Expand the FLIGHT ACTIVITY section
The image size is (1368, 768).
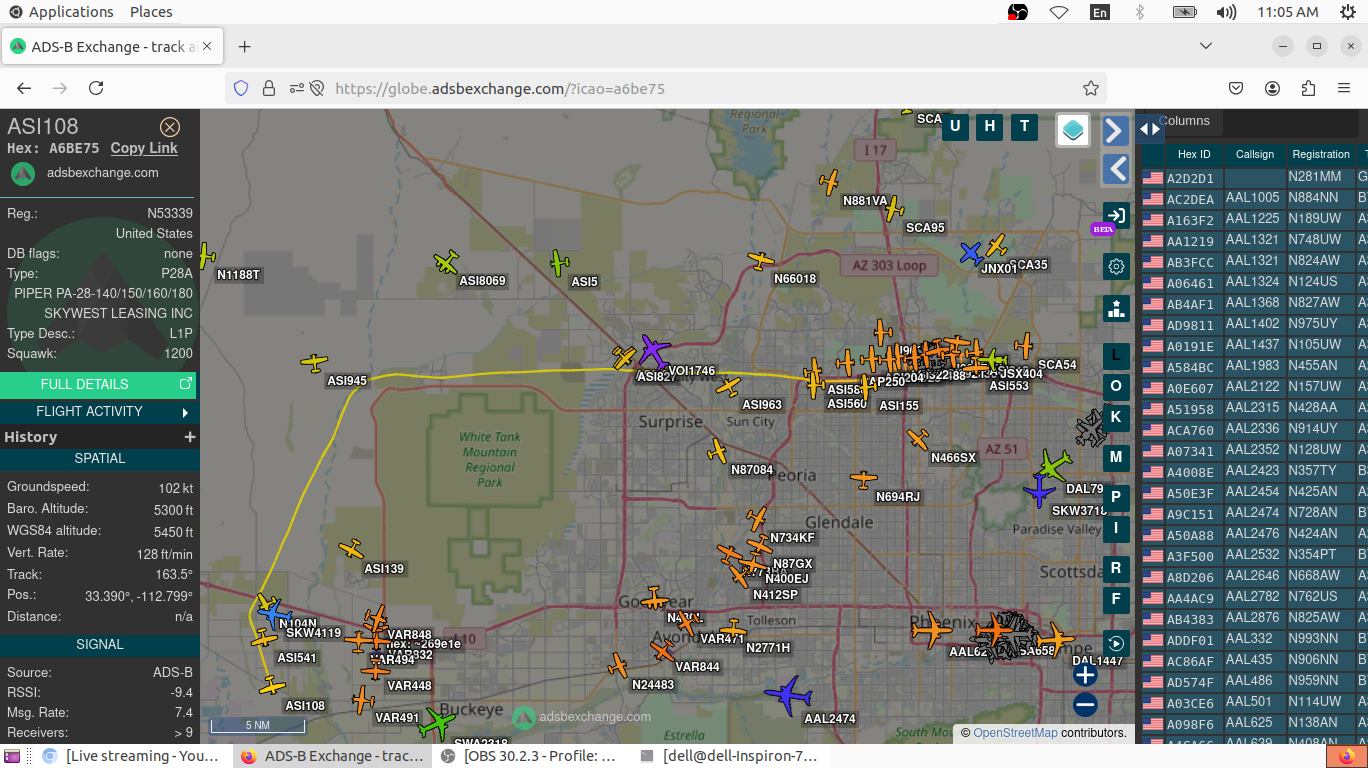point(98,411)
